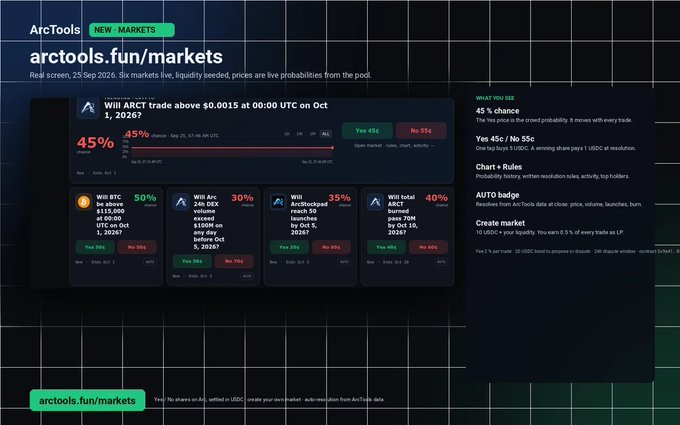The height and width of the screenshot is (425, 680).
Task: Open the 'Will Arc 24h DEX volume' title
Action: coord(209,222)
